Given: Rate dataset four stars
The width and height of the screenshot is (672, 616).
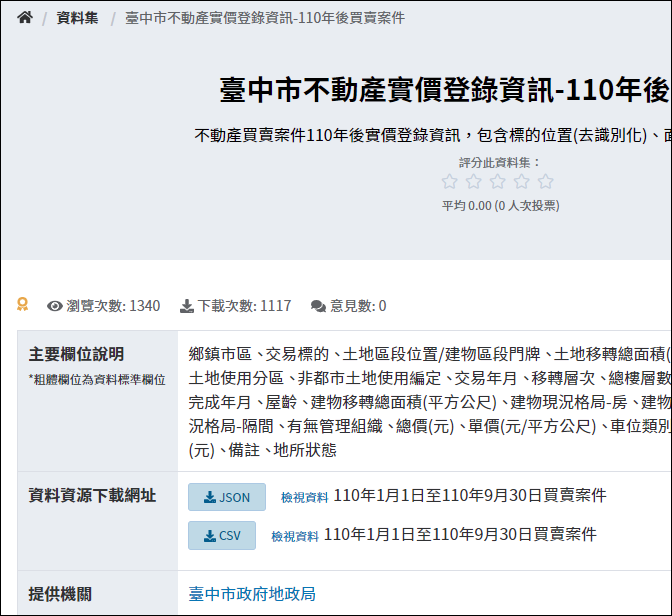Looking at the screenshot, I should (x=522, y=181).
